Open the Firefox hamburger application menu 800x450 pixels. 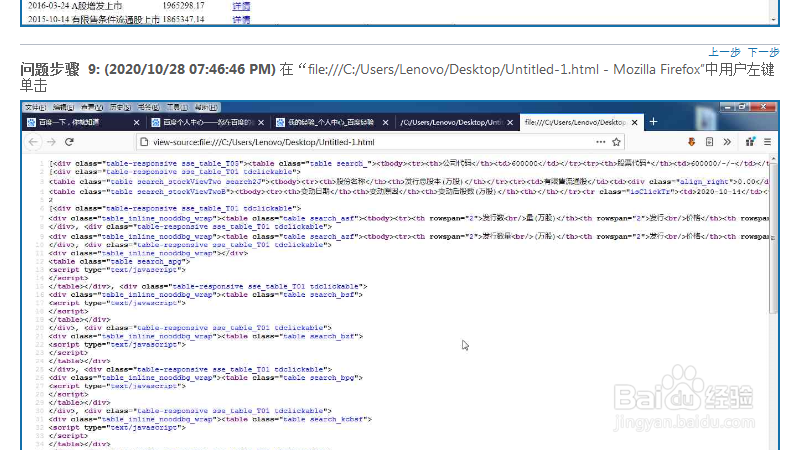[x=767, y=142]
